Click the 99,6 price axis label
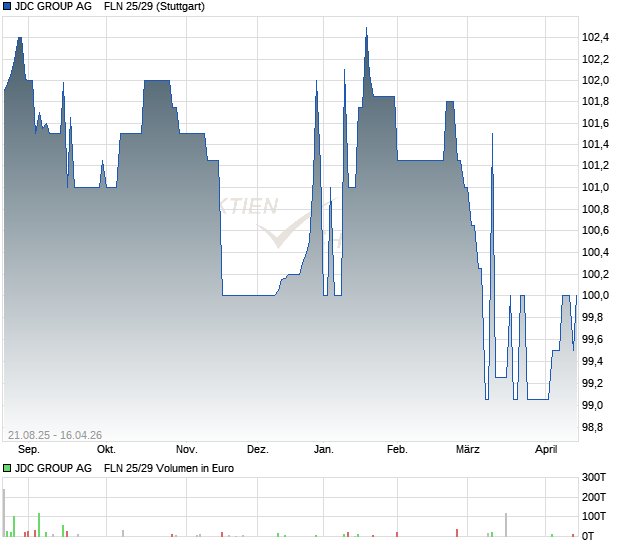 pos(593,340)
